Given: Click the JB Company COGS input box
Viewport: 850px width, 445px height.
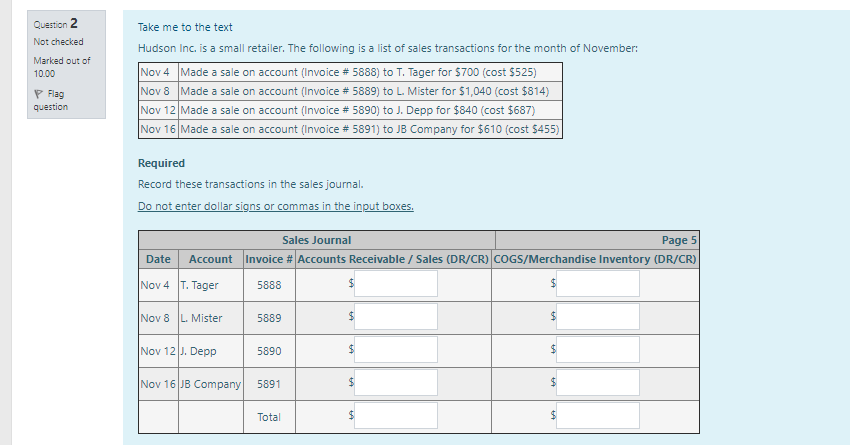Looking at the screenshot, I should tap(598, 383).
